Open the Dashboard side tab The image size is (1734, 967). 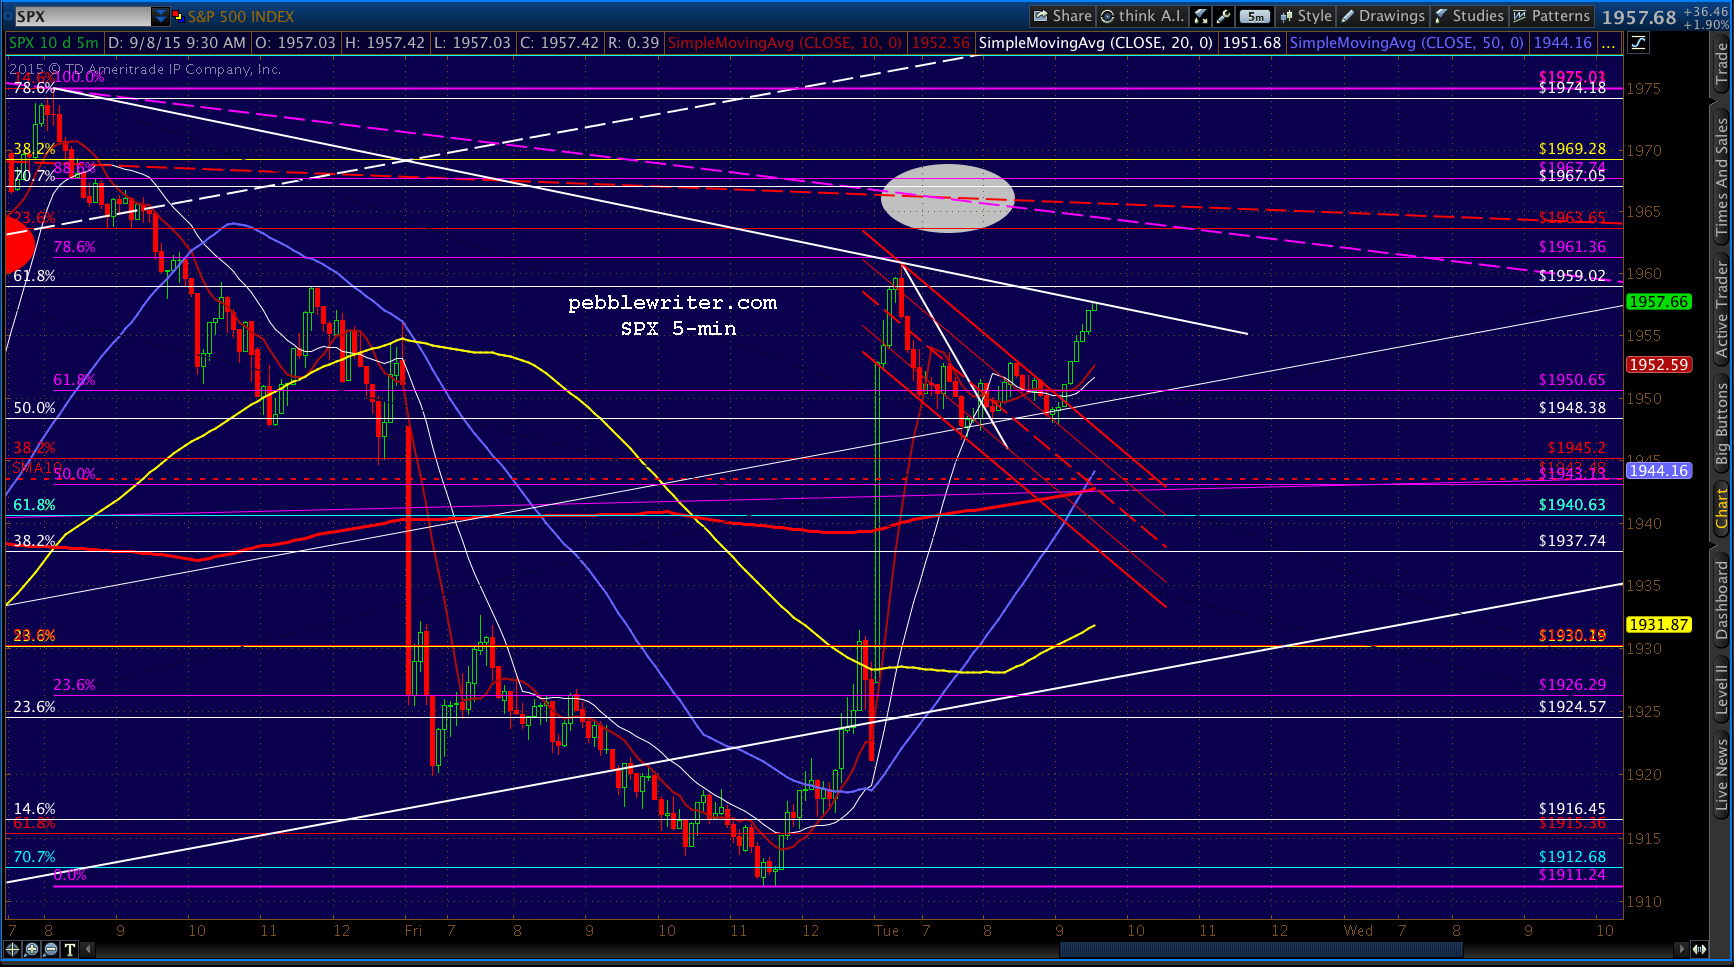[x=1722, y=600]
